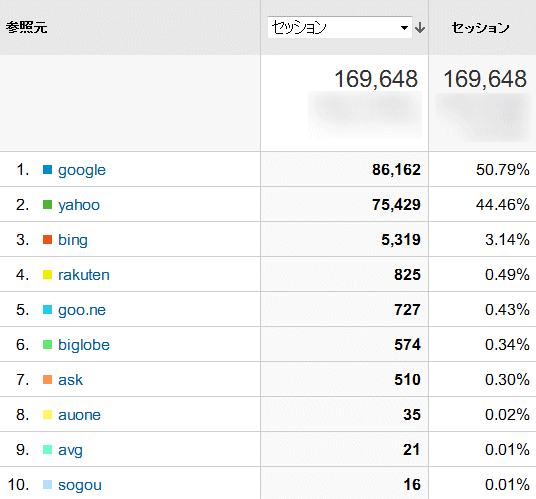Click the 0.49% percentage cell
The height and width of the screenshot is (499, 536).
[507, 275]
